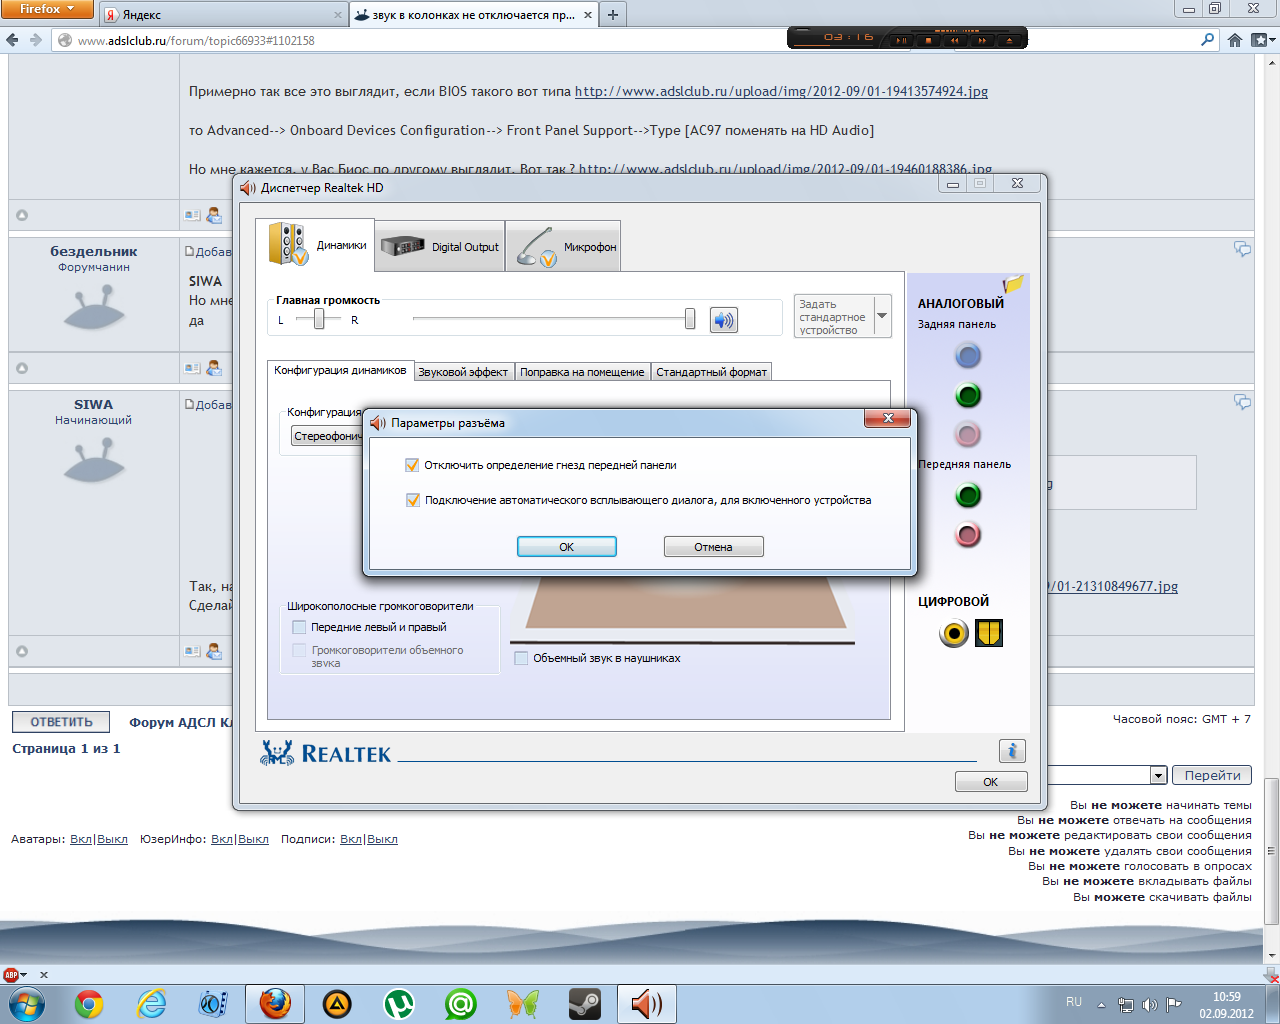The image size is (1280, 1024).
Task: Click the Перейти button
Action: coord(1212,775)
